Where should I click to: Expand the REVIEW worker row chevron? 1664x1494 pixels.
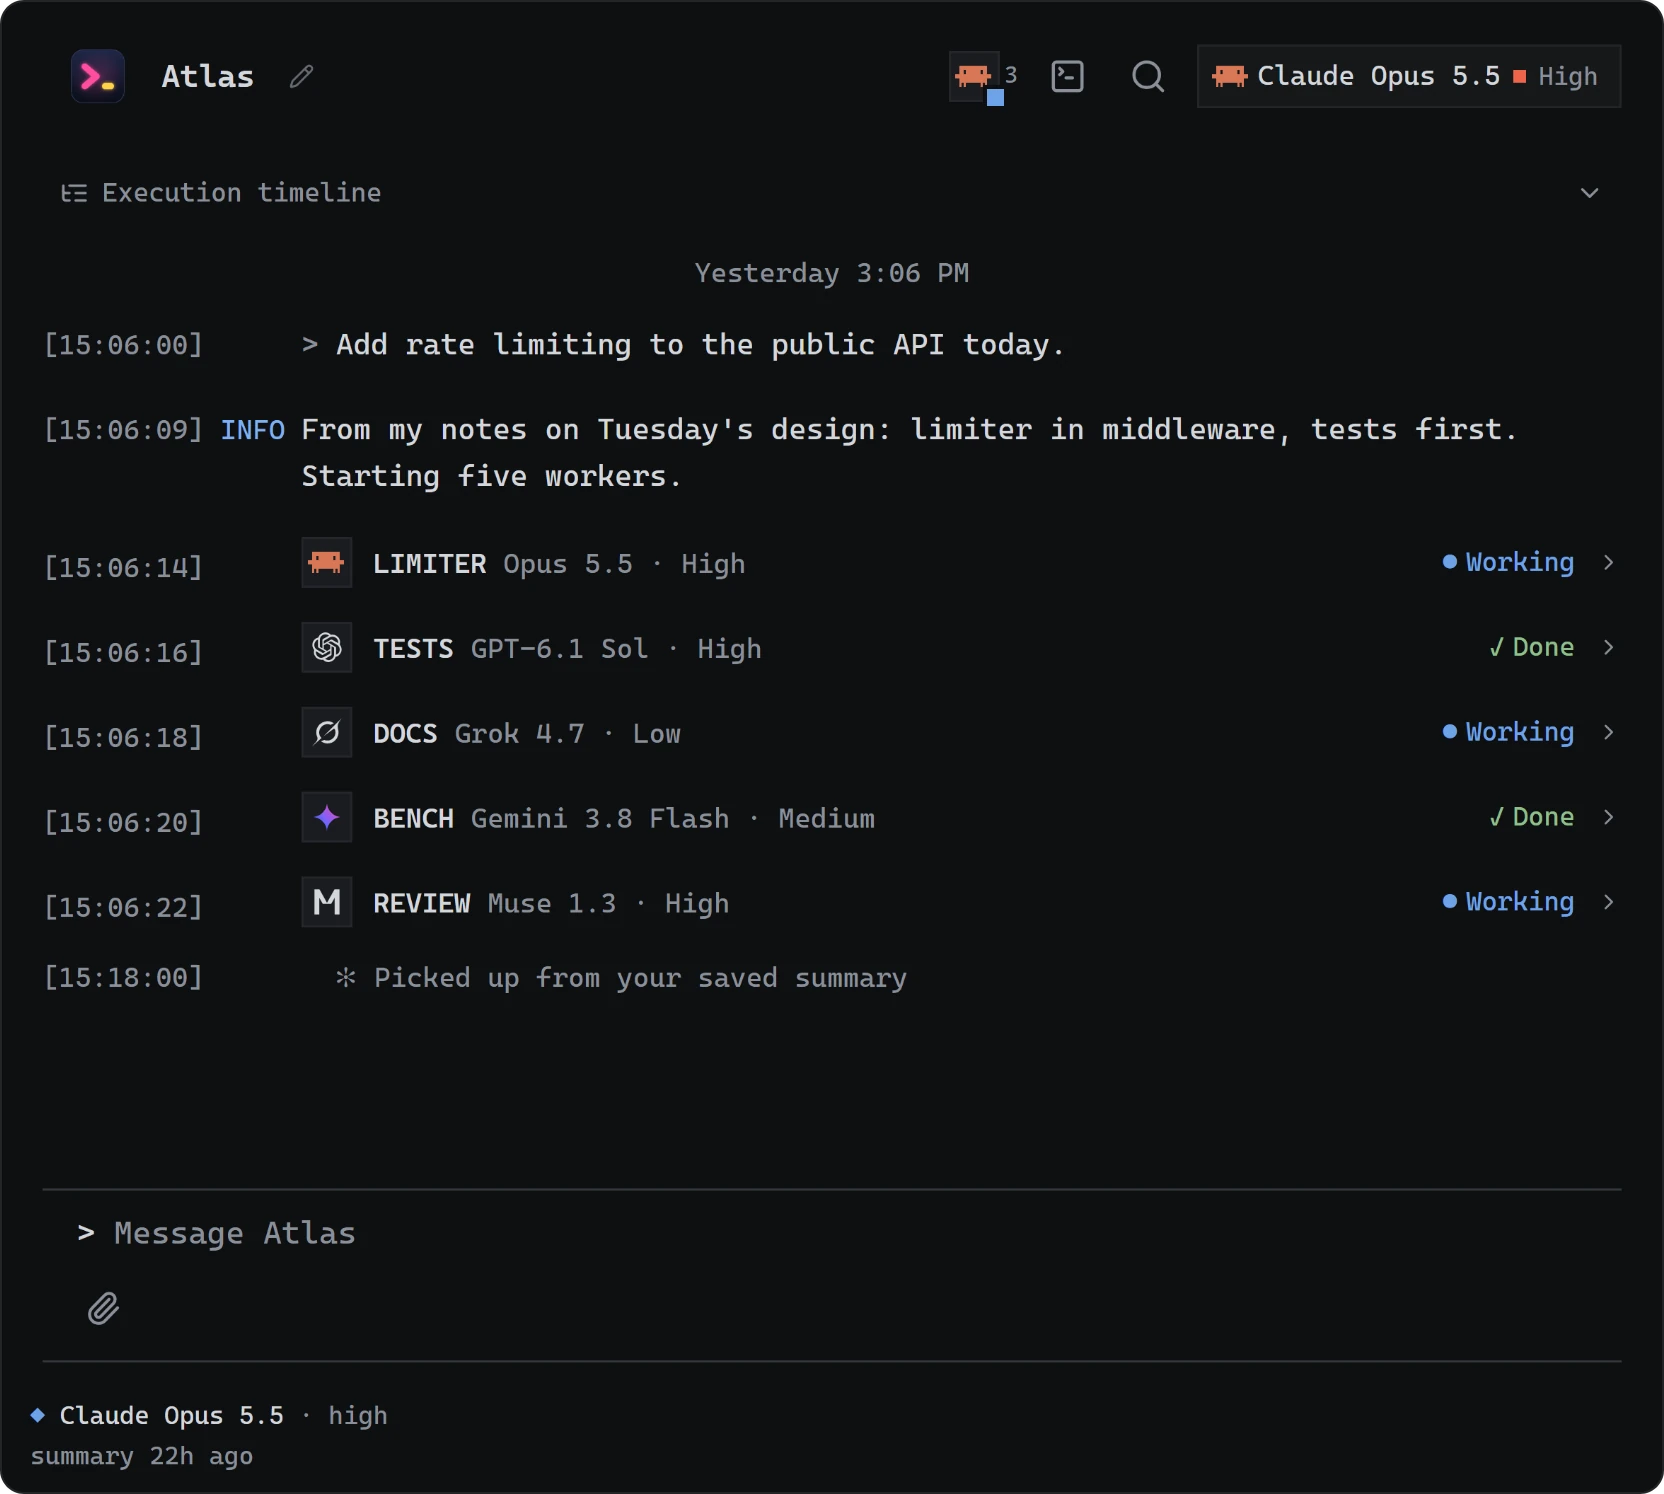click(x=1608, y=903)
